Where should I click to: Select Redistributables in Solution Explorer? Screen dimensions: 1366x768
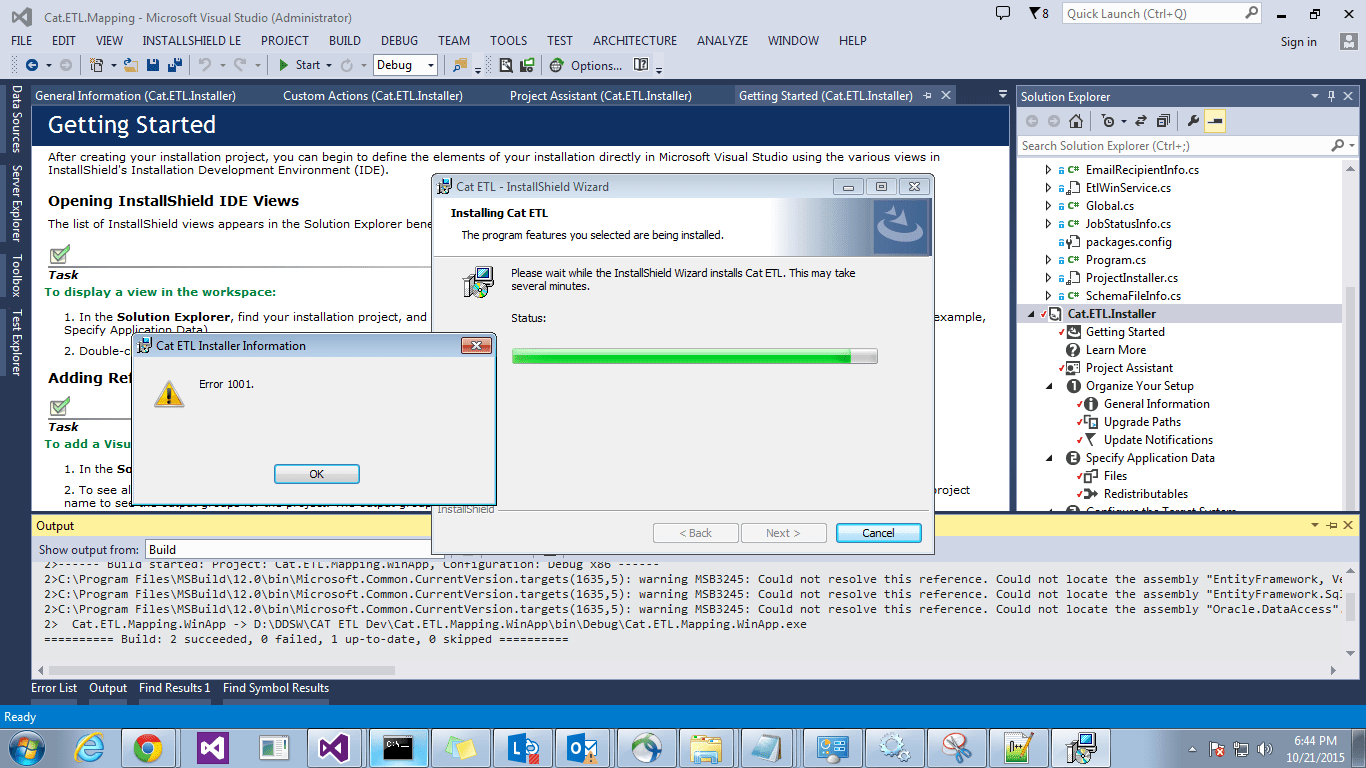coord(1146,494)
